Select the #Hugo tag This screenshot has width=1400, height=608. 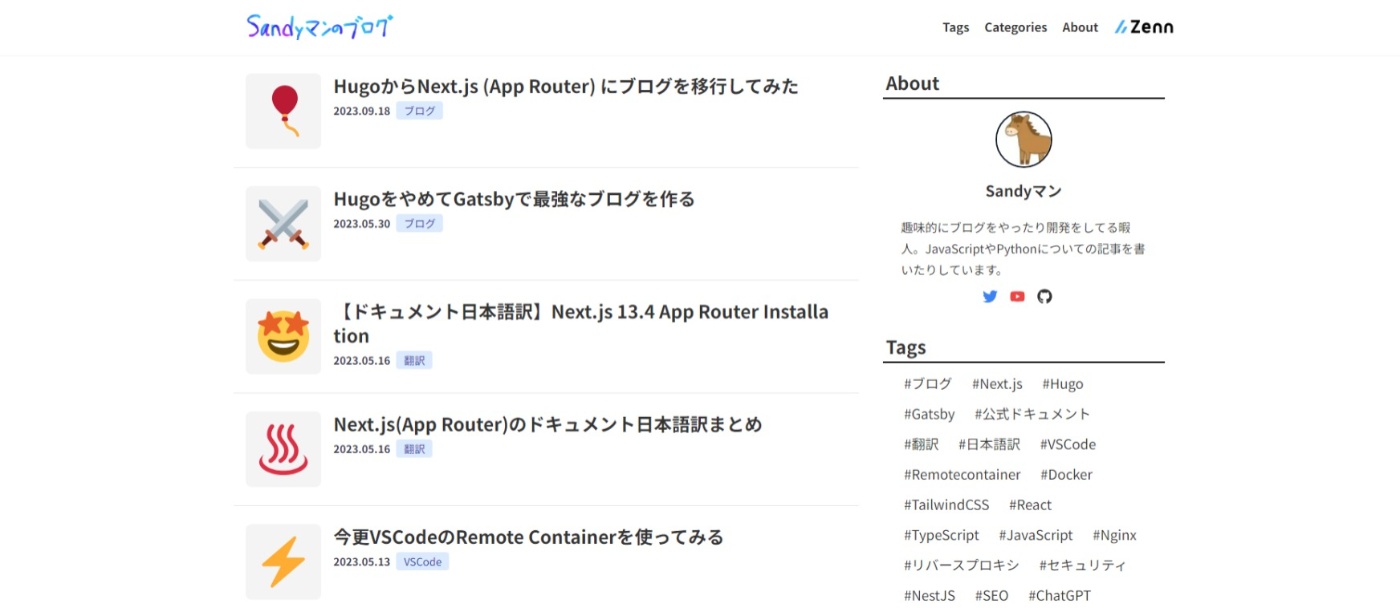1062,384
